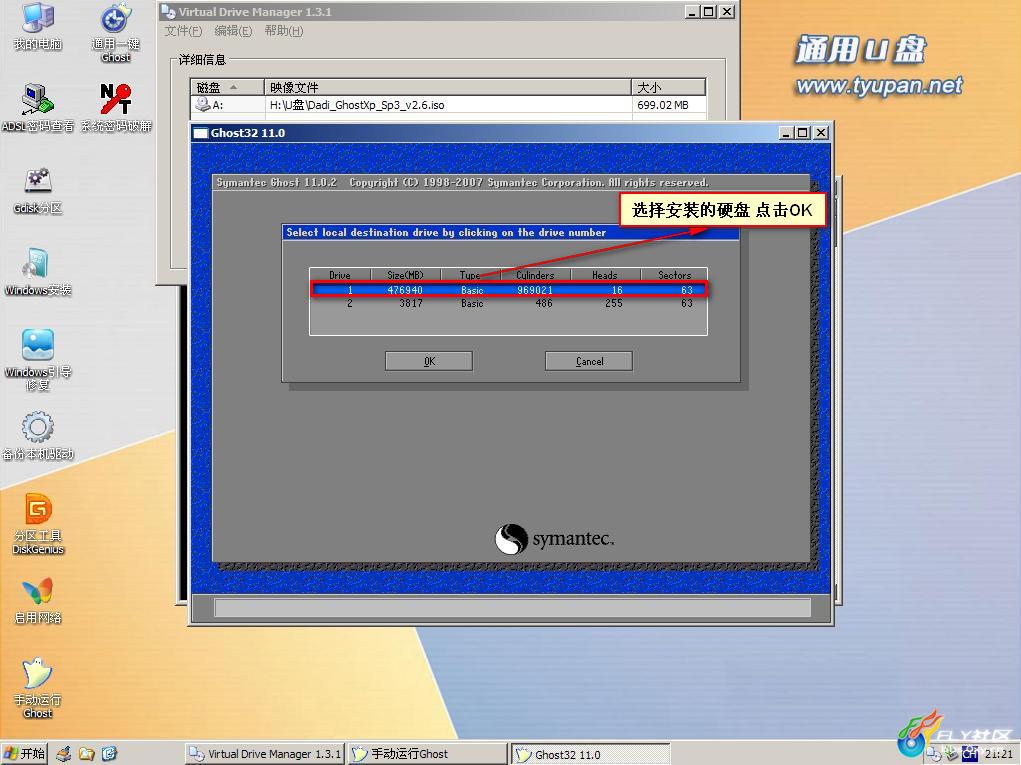The width and height of the screenshot is (1021, 765).
Task: Open the 系统密码破解 desktop icon
Action: tap(116, 108)
